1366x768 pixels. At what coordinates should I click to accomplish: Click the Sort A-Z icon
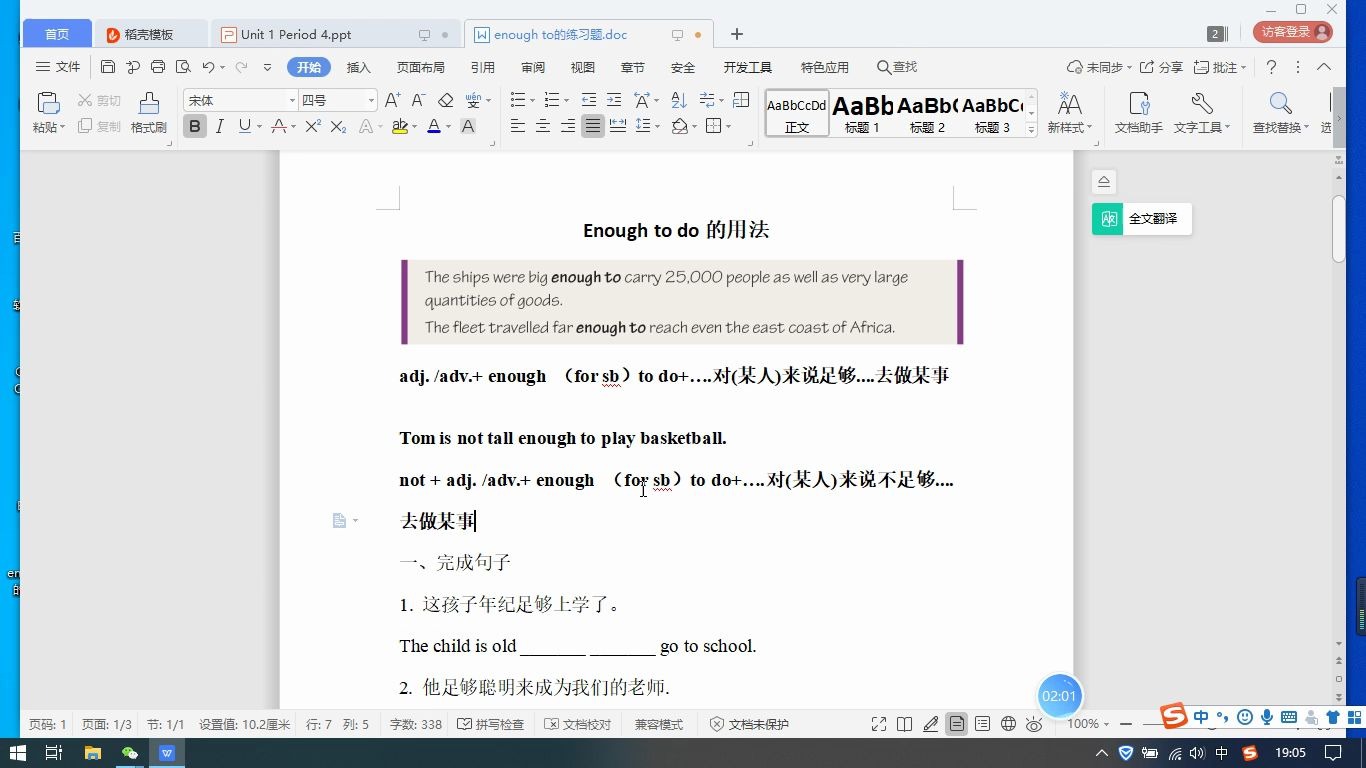[679, 100]
